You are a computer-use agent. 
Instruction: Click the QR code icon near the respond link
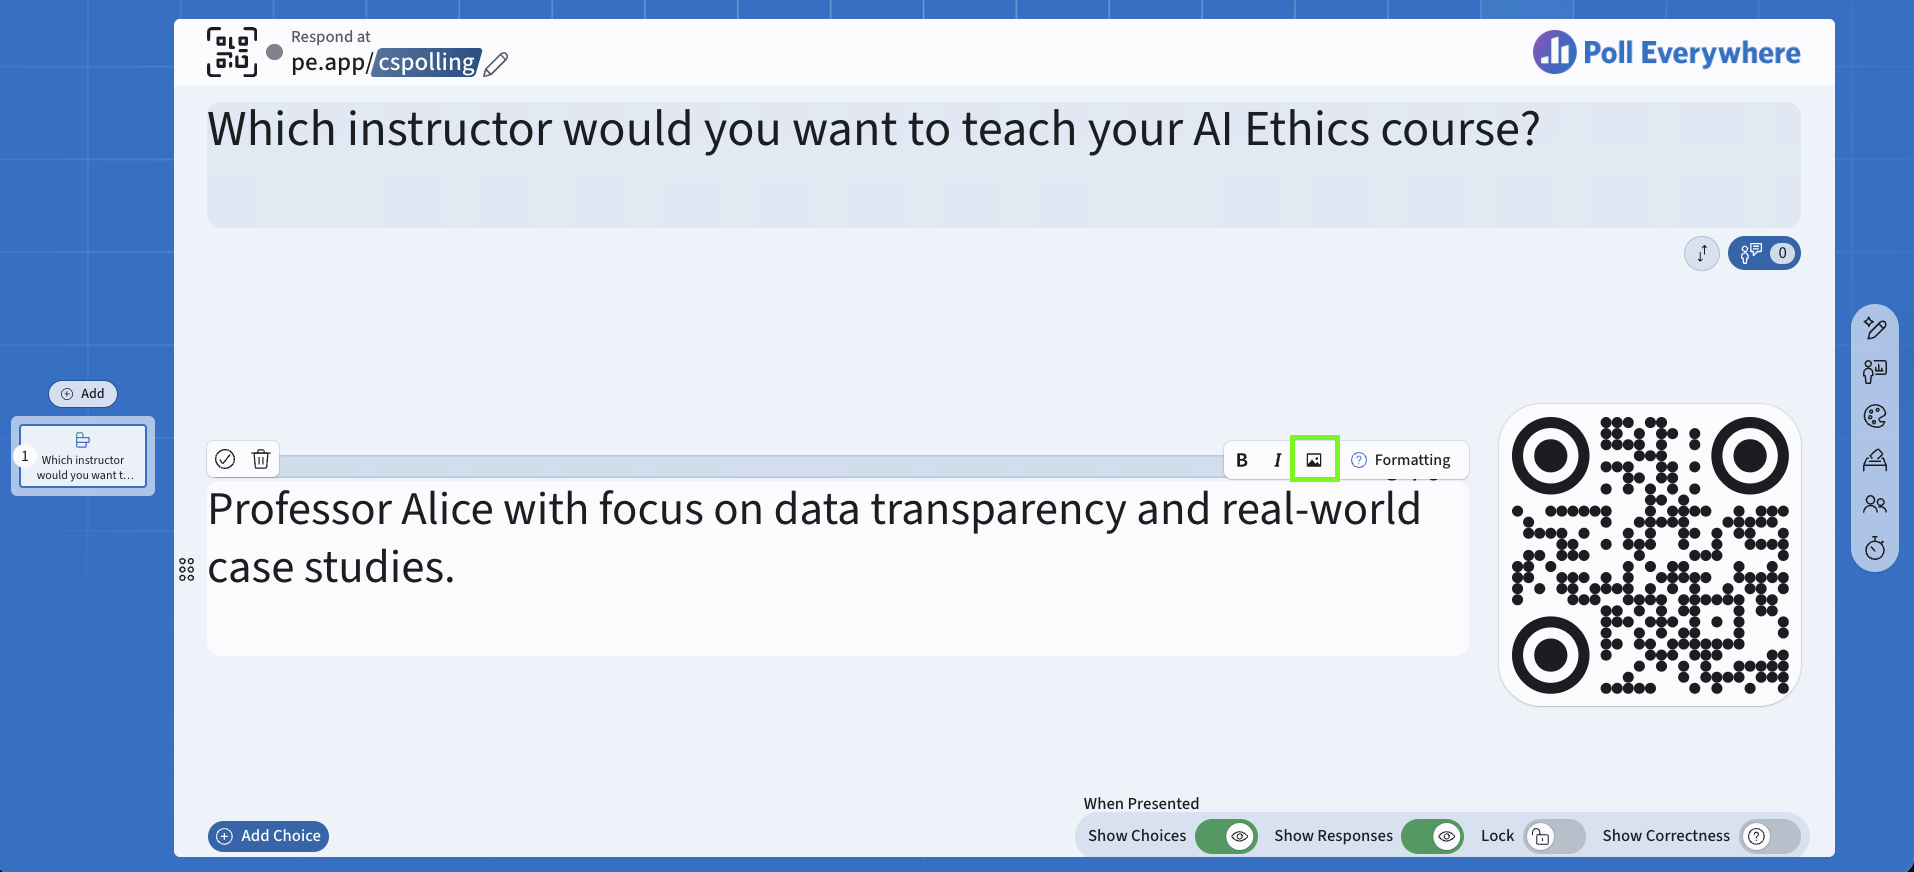point(232,52)
